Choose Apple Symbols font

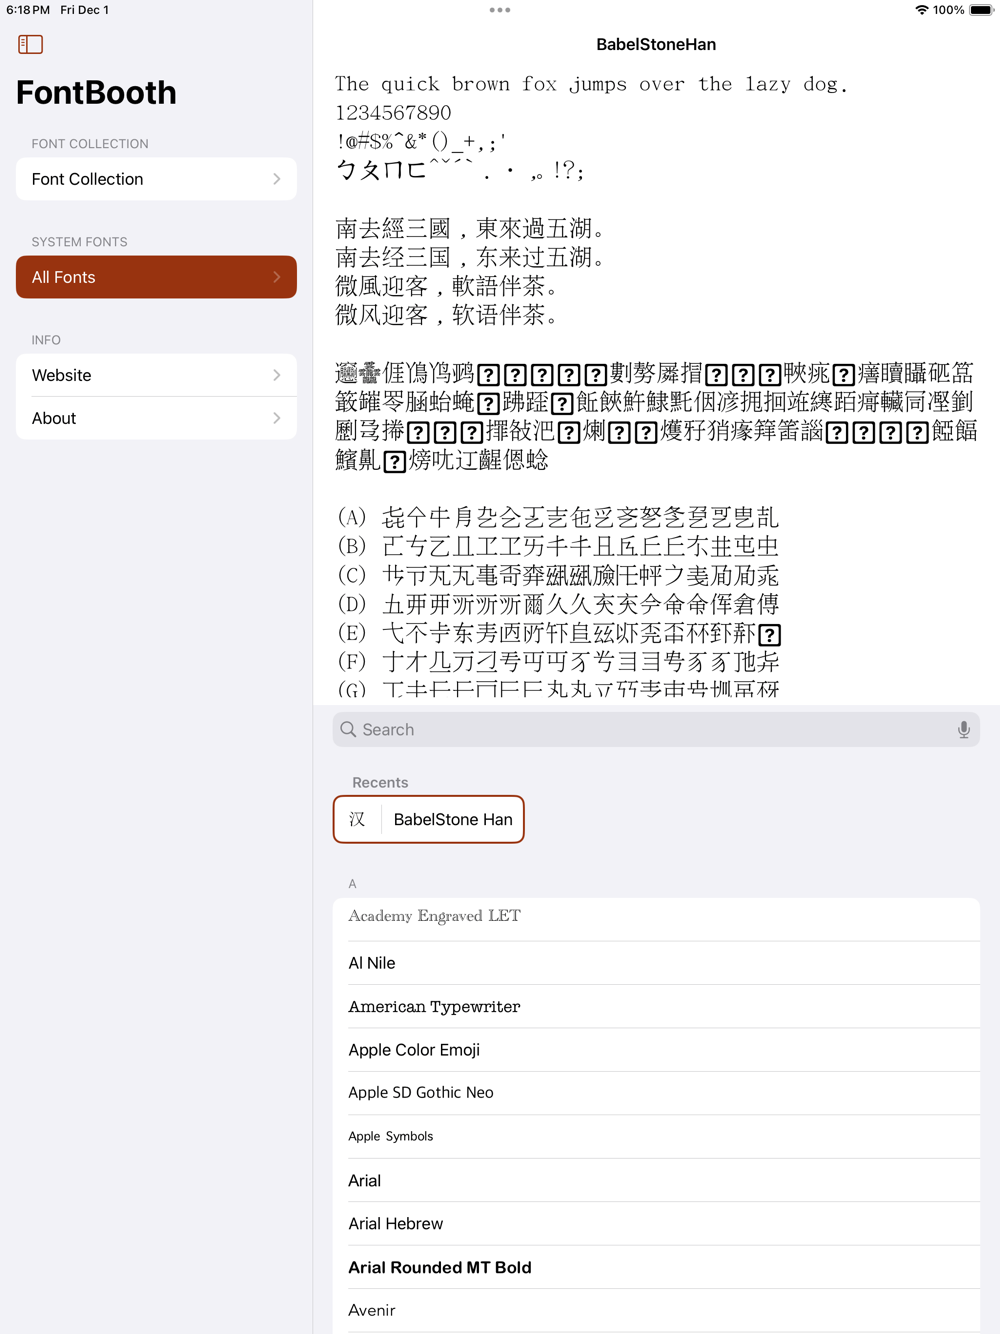click(x=656, y=1137)
